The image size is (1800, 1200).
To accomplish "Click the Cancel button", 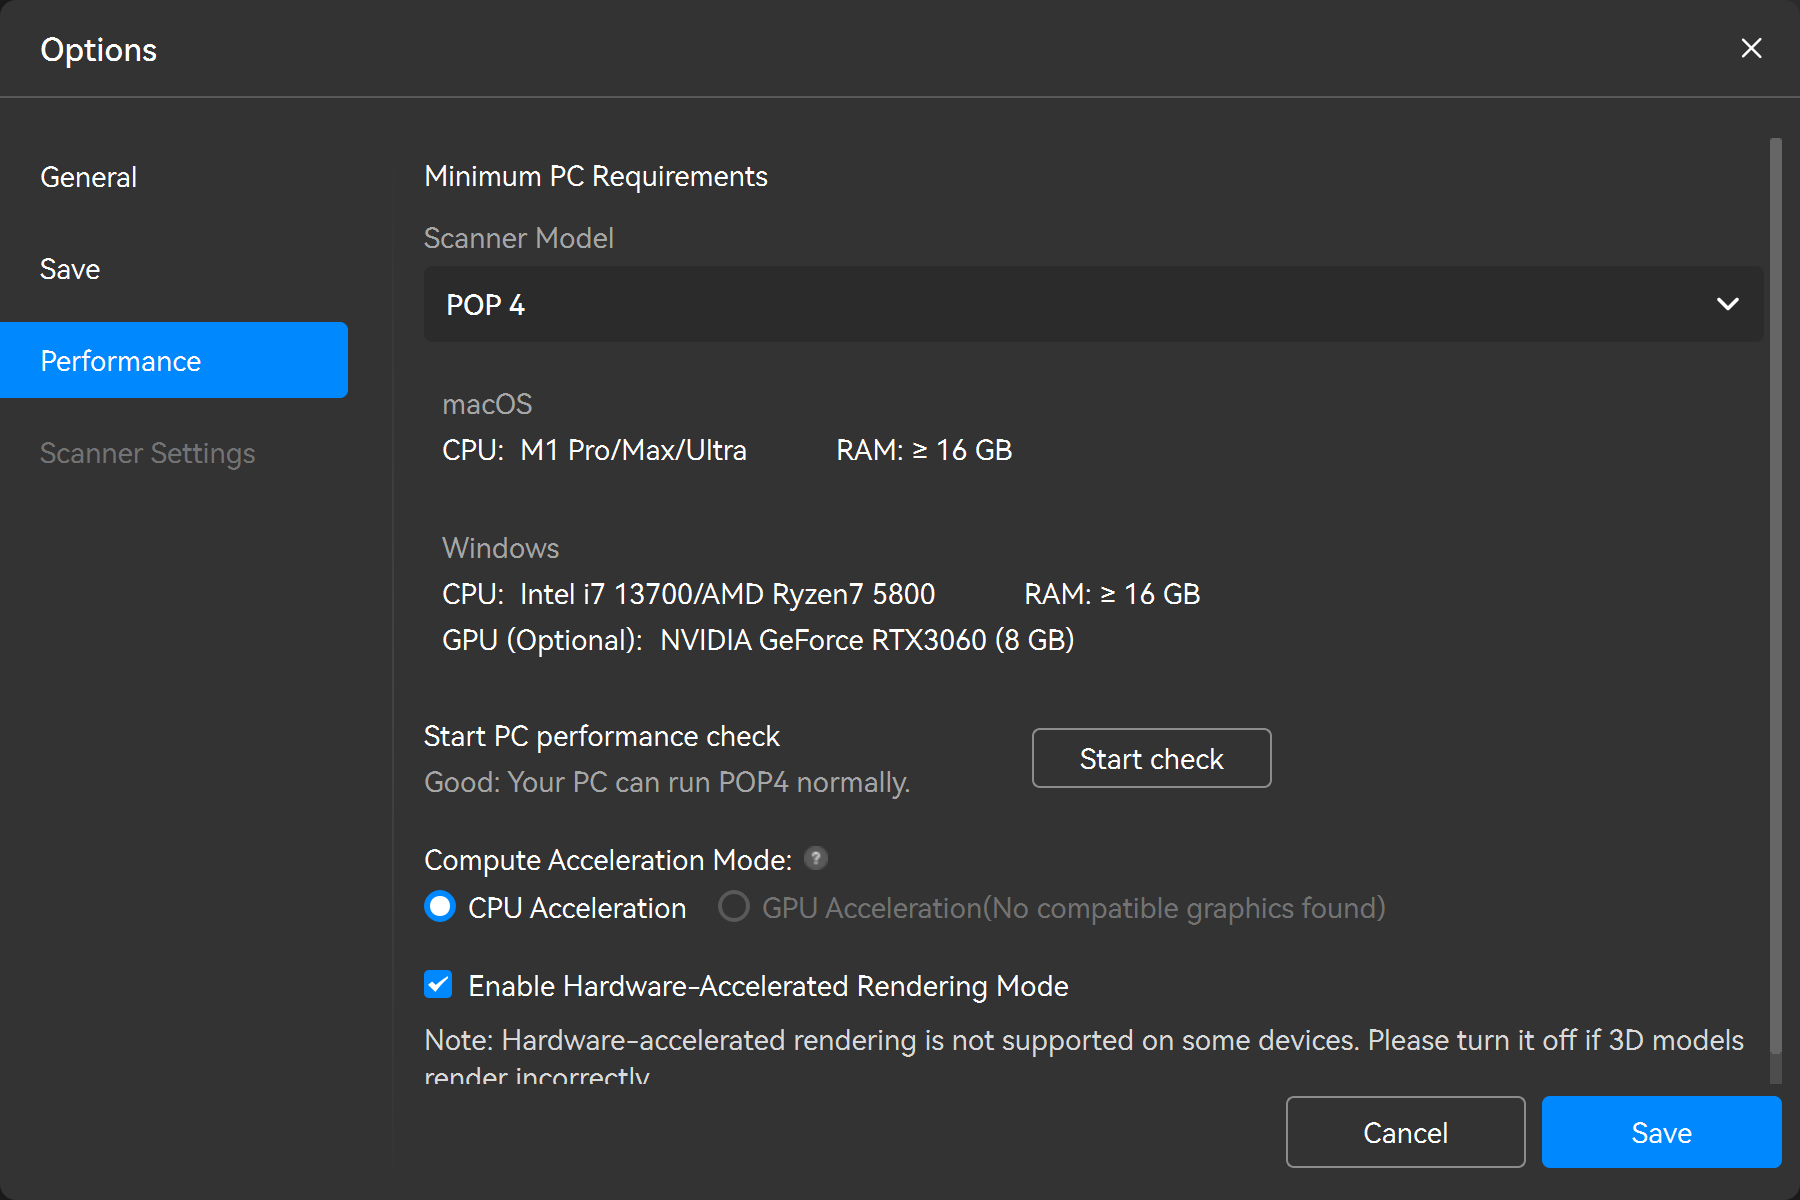I will (x=1405, y=1132).
